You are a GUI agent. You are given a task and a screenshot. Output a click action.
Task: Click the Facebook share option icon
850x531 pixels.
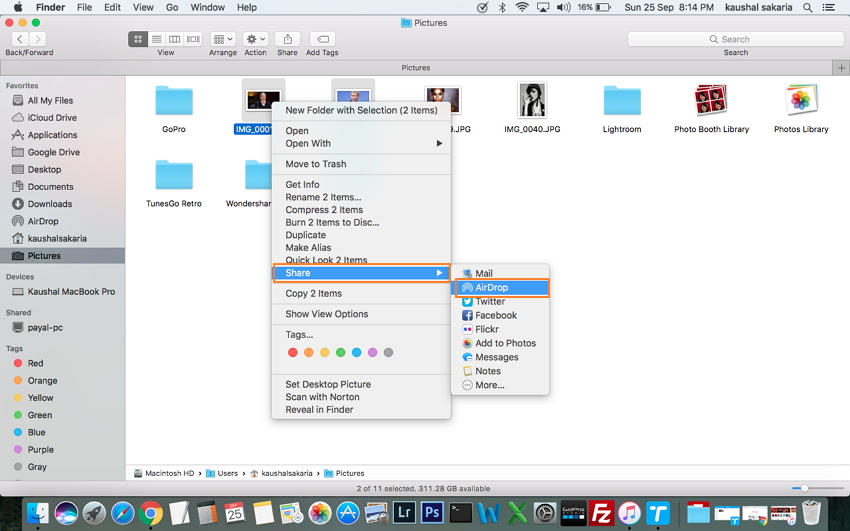[x=467, y=315]
